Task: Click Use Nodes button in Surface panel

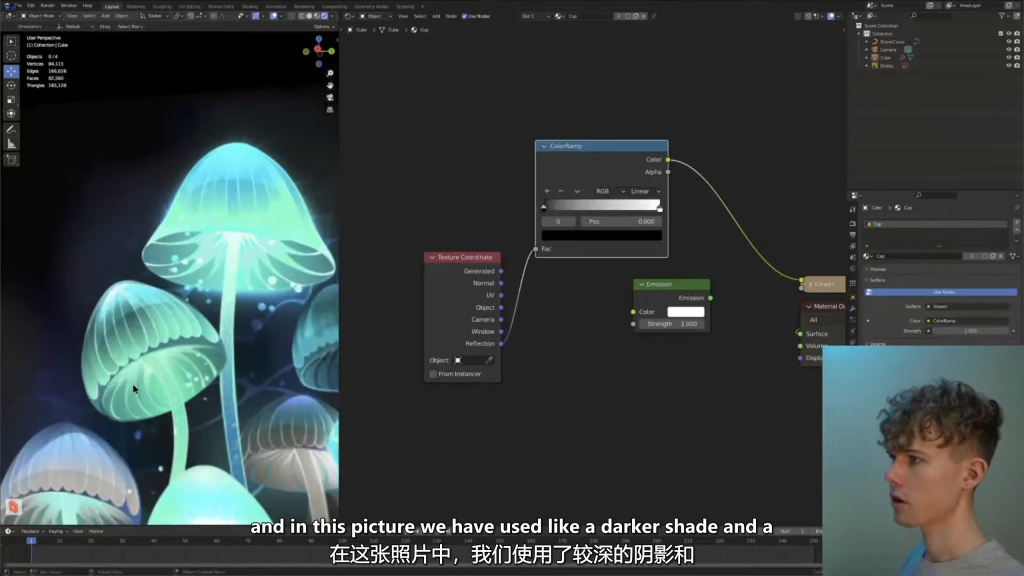Action: point(940,292)
